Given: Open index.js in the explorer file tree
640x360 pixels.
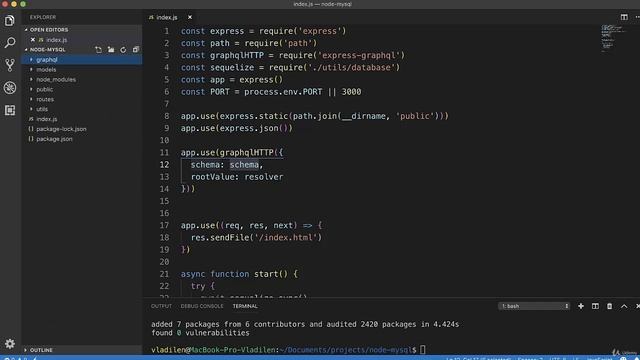Looking at the screenshot, I should tap(82, 119).
